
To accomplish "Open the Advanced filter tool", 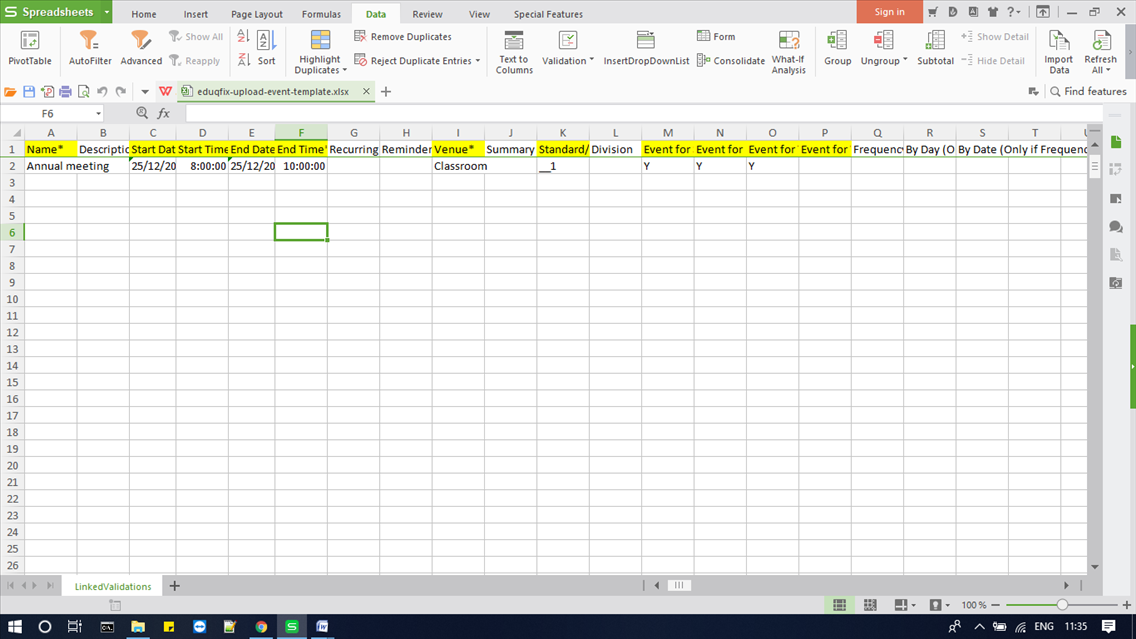I will (x=141, y=49).
